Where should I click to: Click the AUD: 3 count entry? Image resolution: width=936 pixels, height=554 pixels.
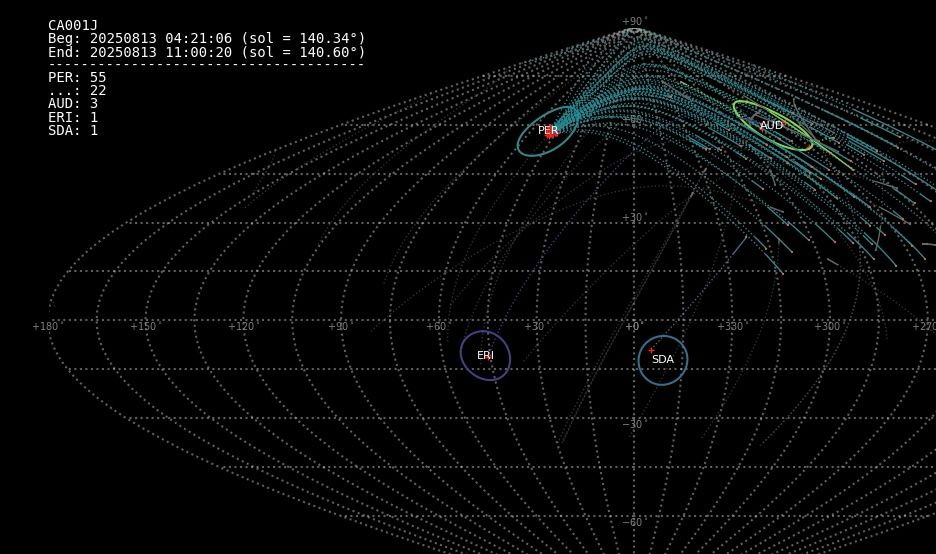(x=73, y=104)
